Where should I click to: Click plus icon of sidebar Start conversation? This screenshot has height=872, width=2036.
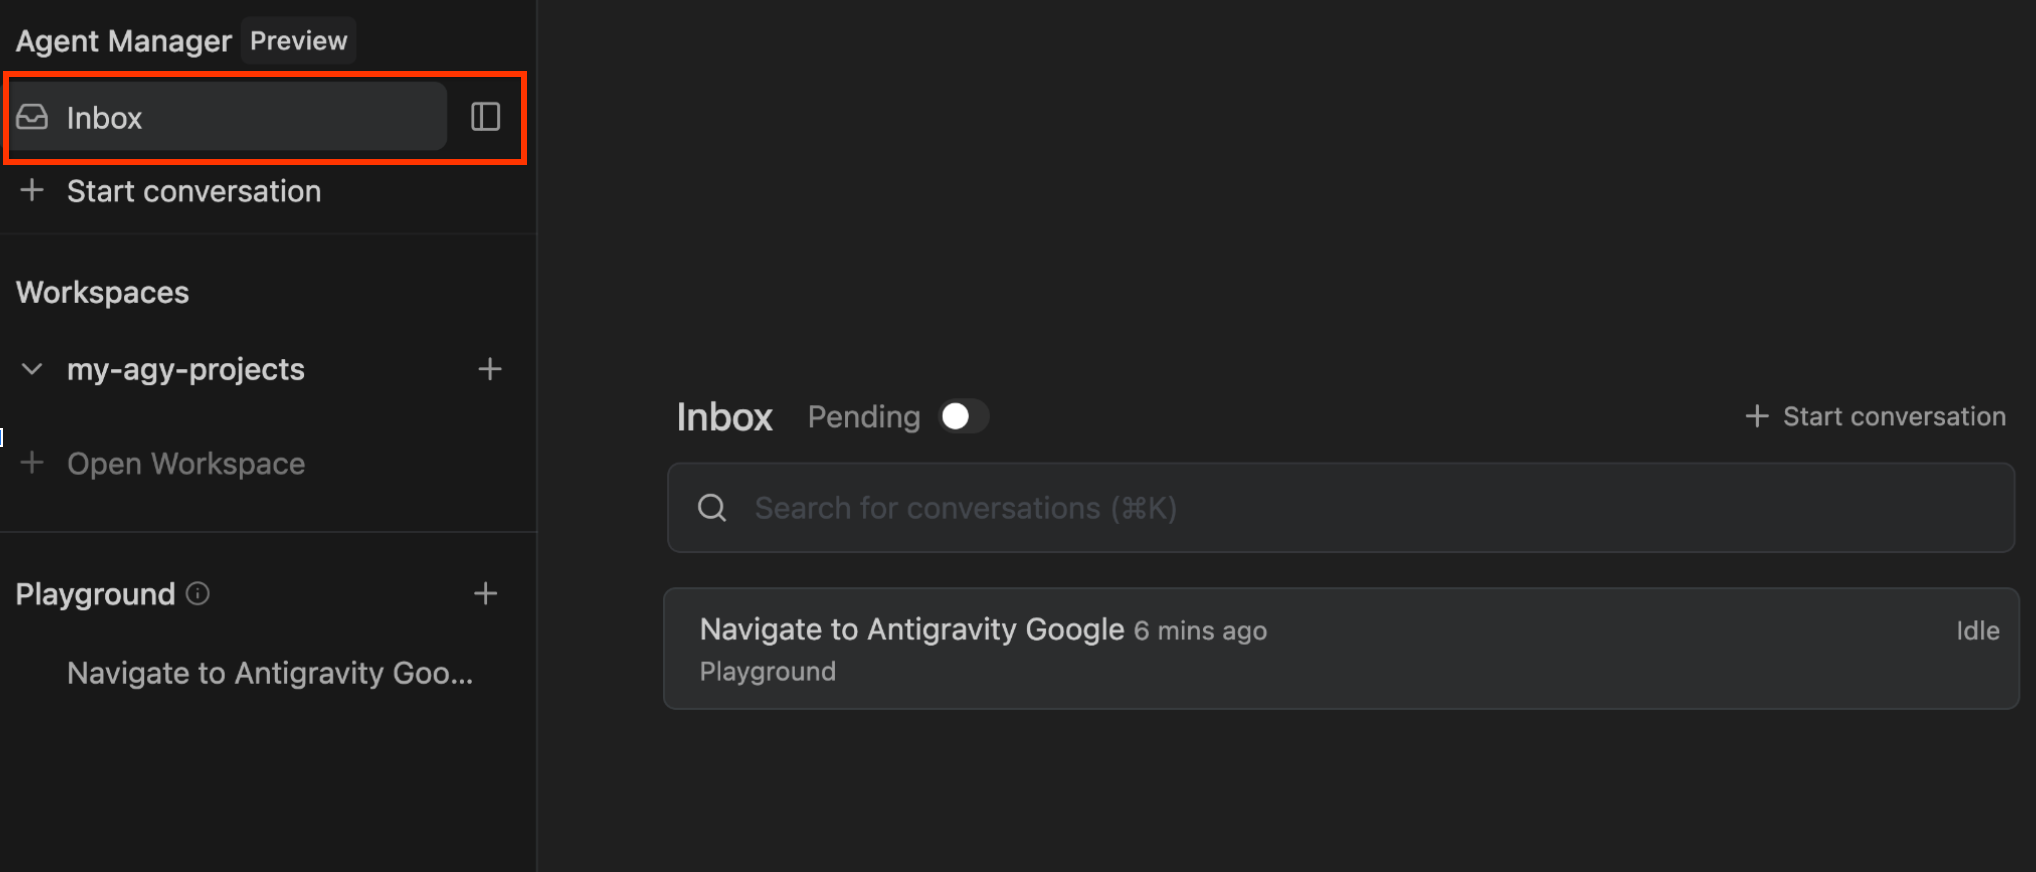32,191
